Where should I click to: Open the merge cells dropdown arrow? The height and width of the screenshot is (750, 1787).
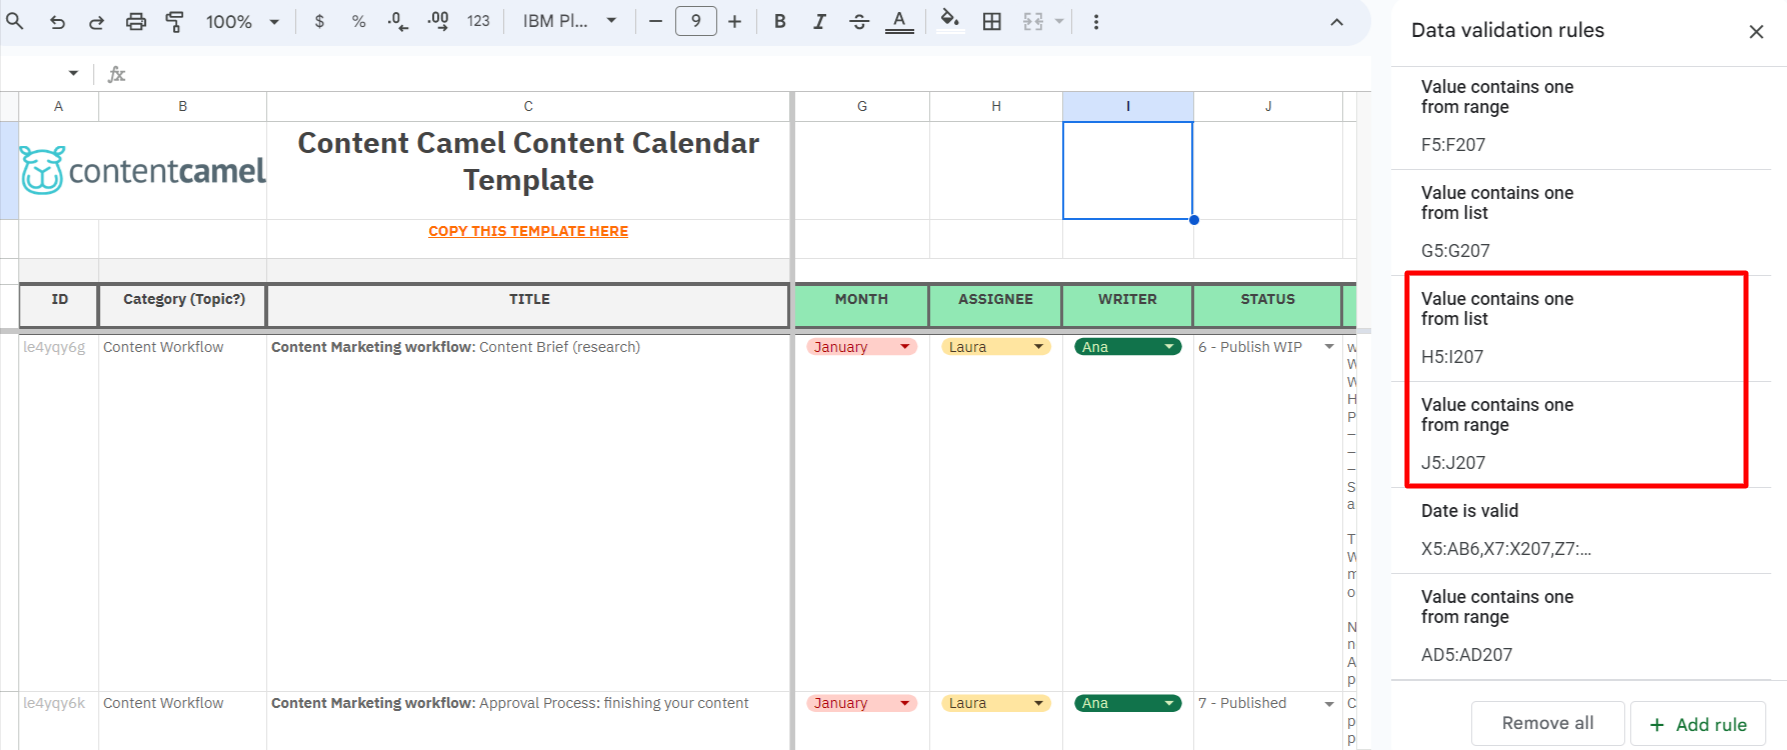(x=1059, y=21)
